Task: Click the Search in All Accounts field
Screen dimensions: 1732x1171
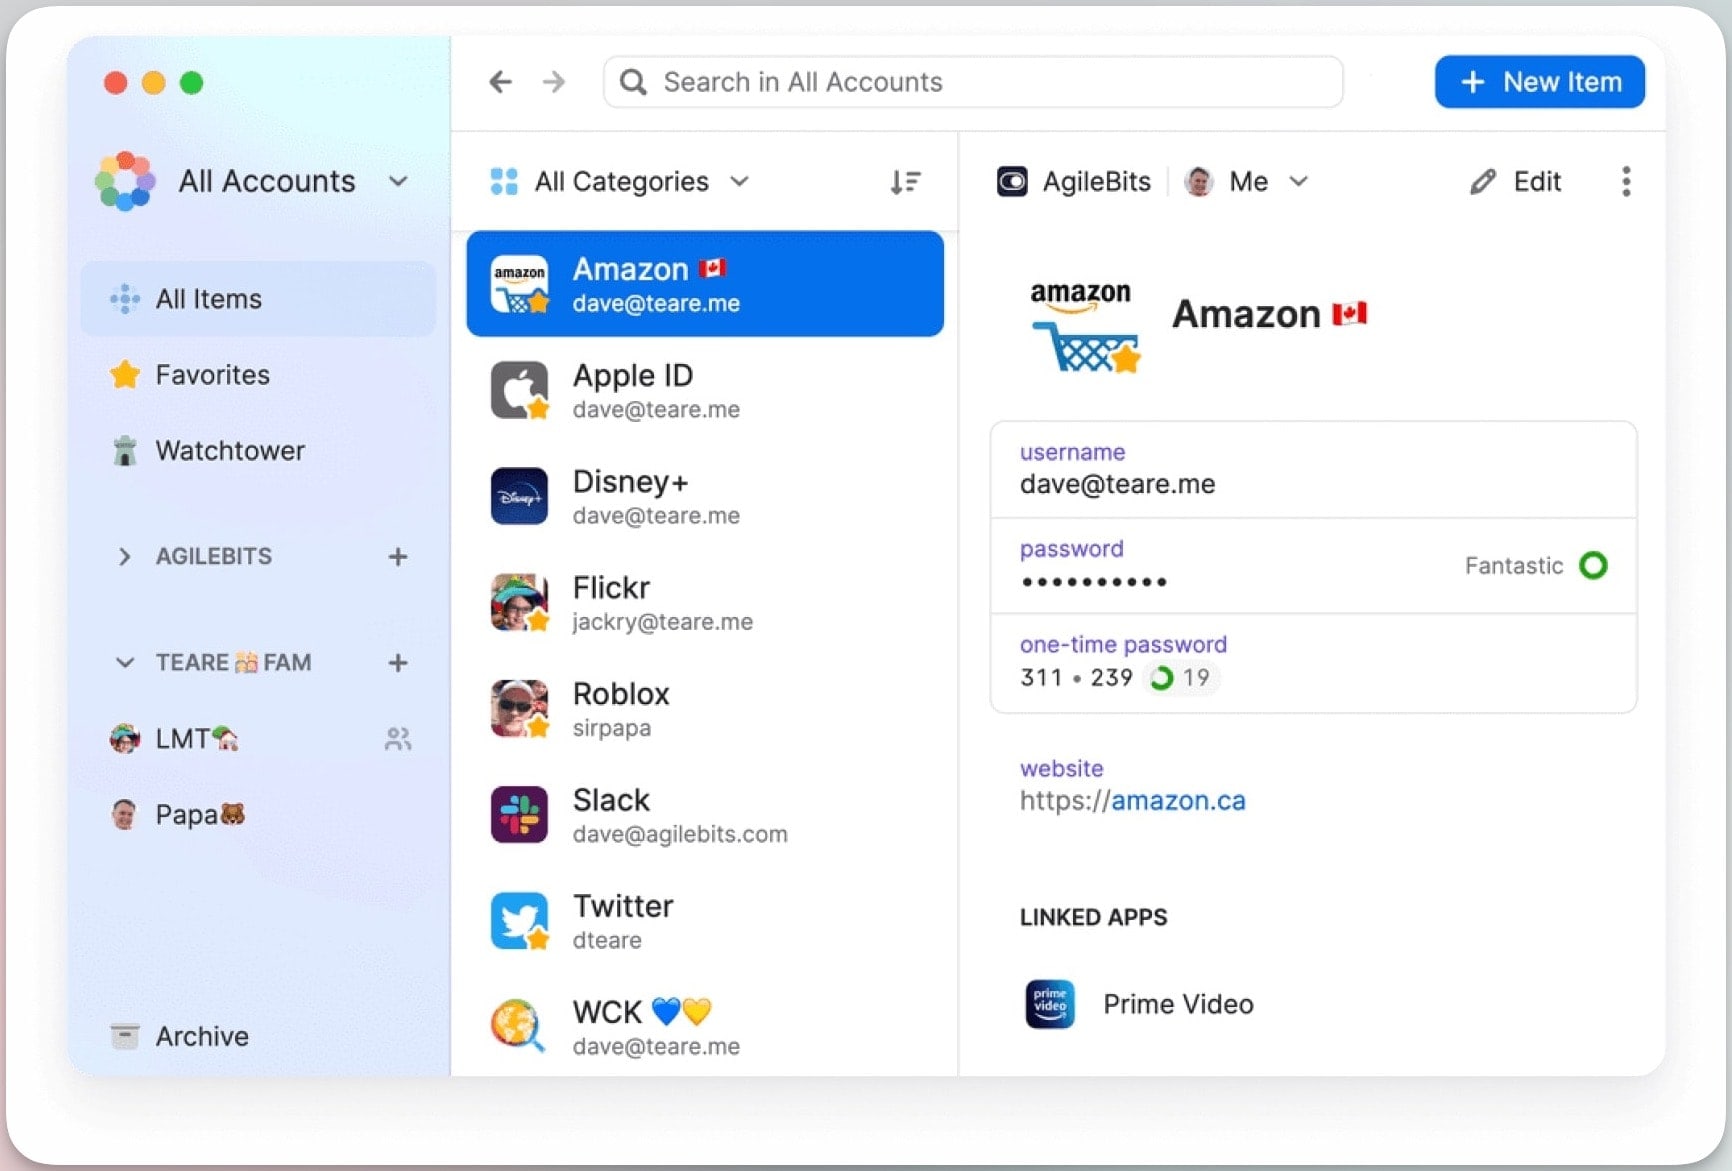Action: click(x=973, y=82)
